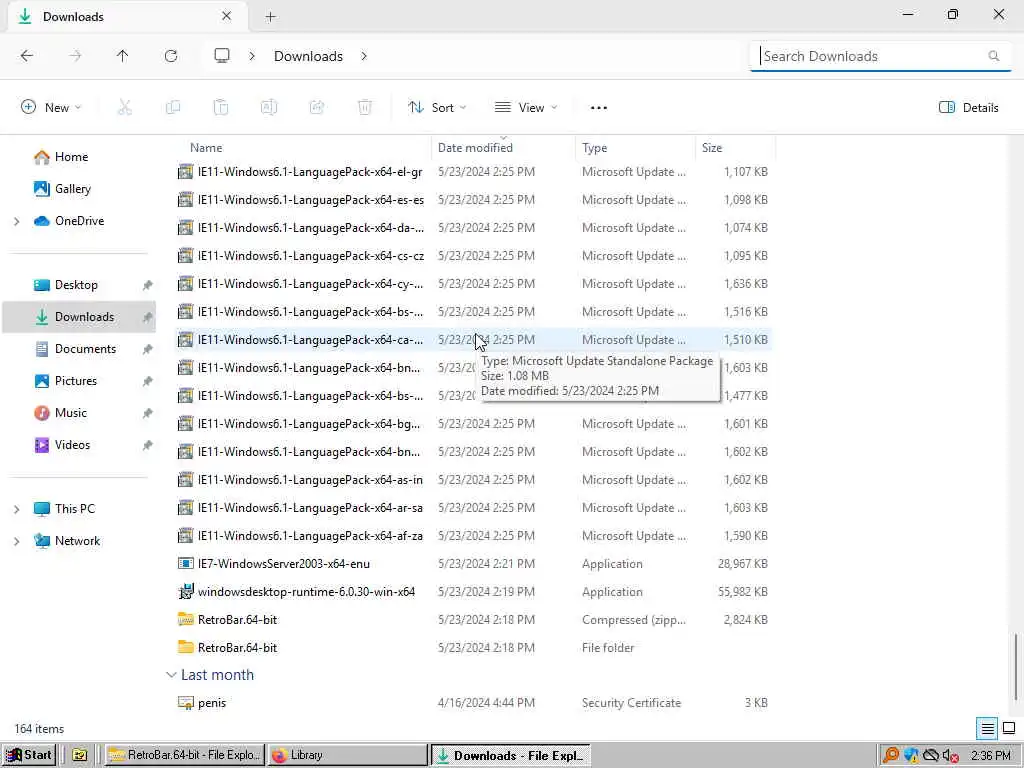This screenshot has height=768, width=1024.
Task: Open the View layout dropdown
Action: (x=526, y=108)
